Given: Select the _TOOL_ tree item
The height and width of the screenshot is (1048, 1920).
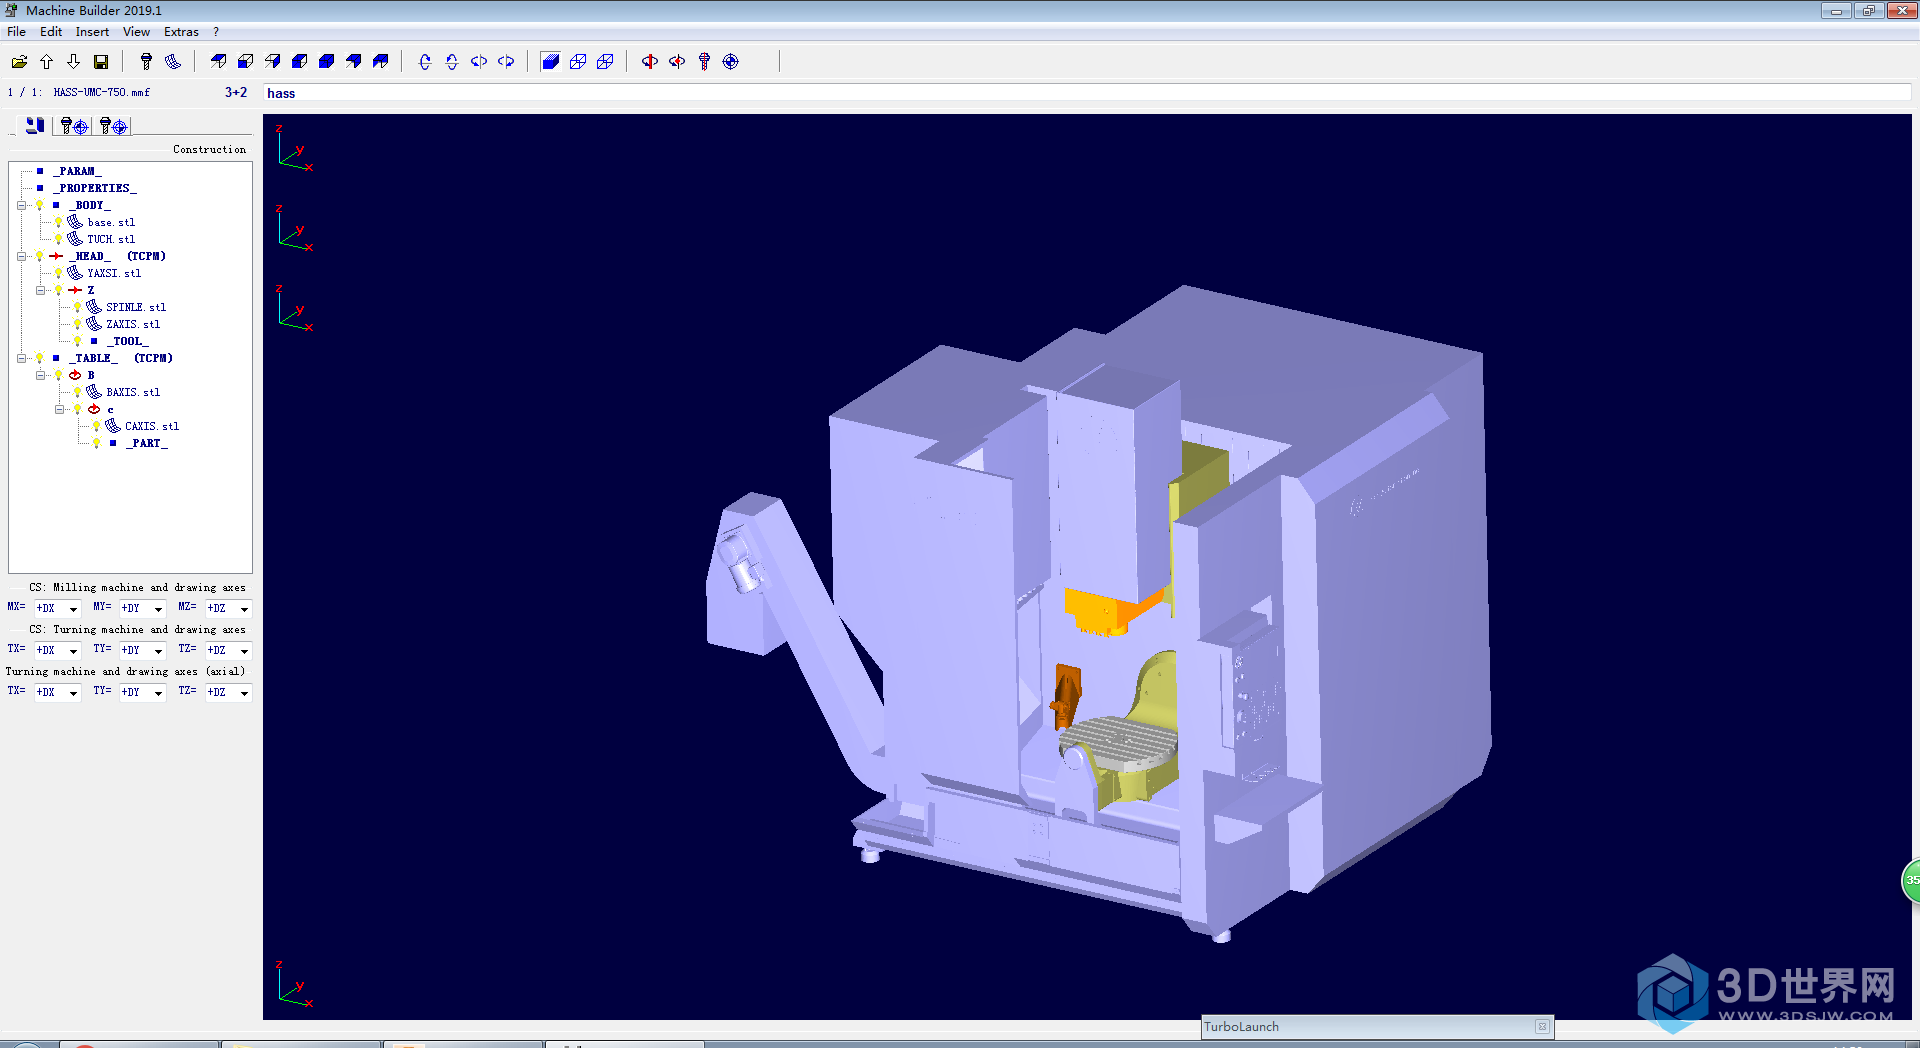Looking at the screenshot, I should (128, 341).
